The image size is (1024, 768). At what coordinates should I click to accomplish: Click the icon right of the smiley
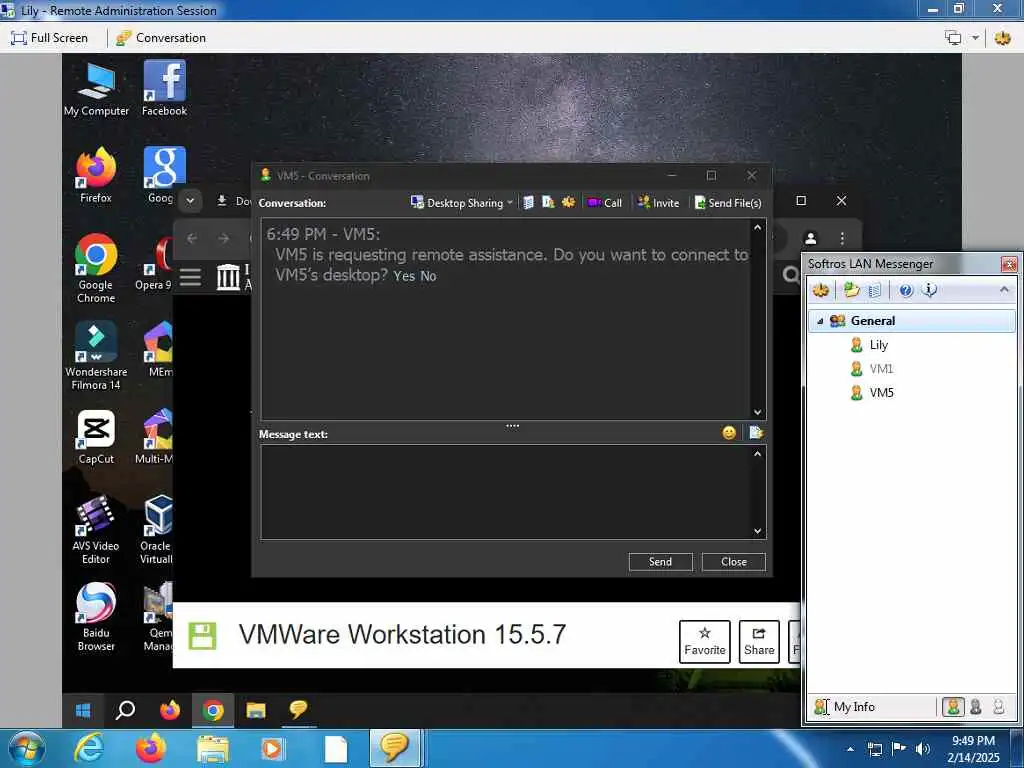tap(756, 432)
